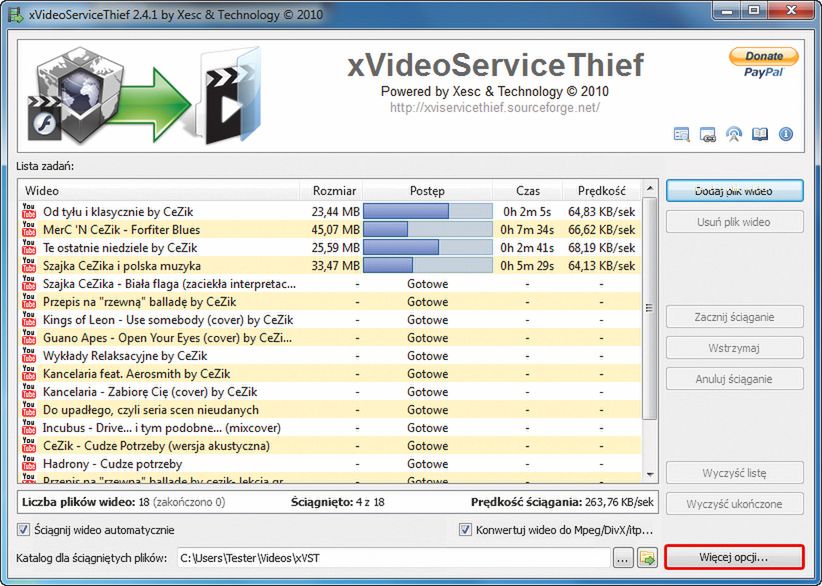Viewport: 822px width, 586px height.
Task: Click YouTube icon of MerC 'N CeZik row
Action: (29, 229)
